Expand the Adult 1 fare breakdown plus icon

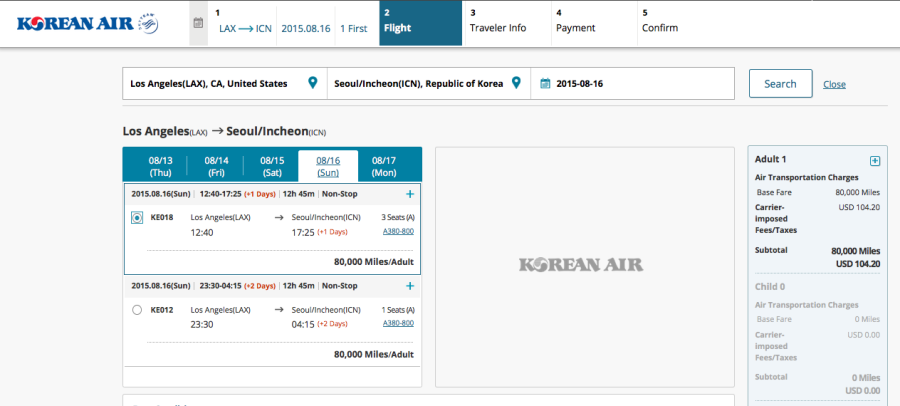(x=875, y=161)
